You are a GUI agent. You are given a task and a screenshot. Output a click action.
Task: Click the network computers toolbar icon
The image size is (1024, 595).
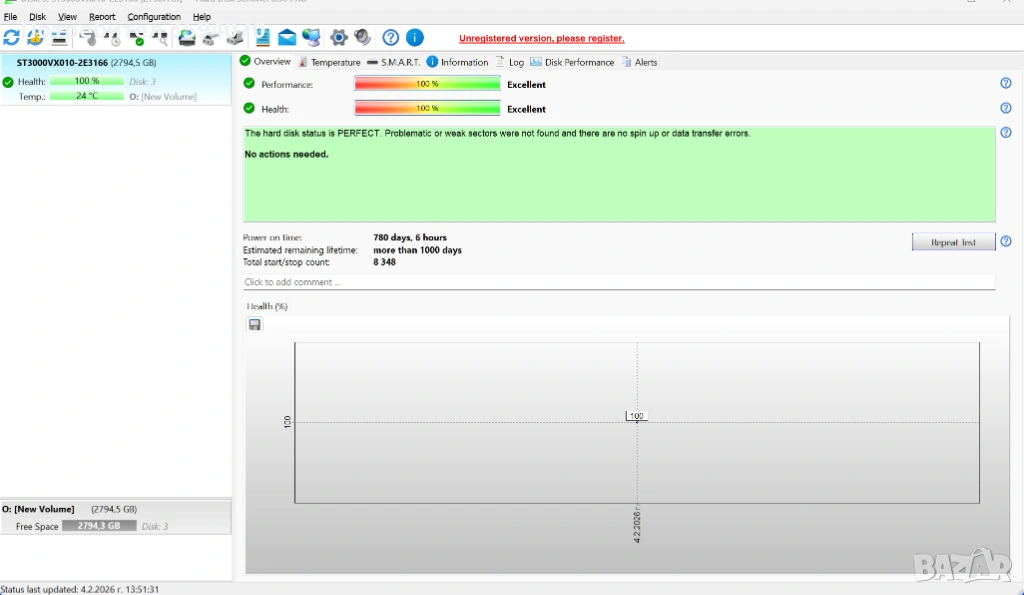311,38
